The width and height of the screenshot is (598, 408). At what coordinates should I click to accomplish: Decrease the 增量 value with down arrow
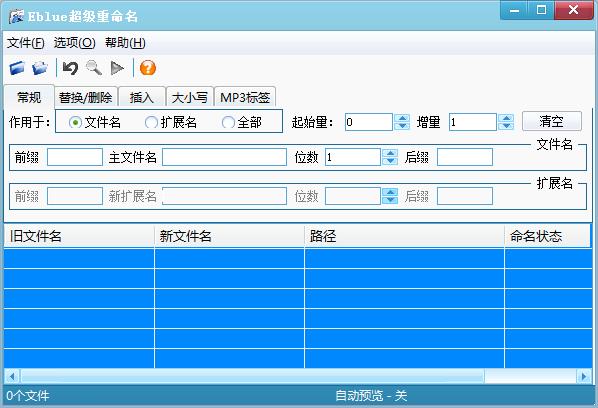tap(506, 126)
